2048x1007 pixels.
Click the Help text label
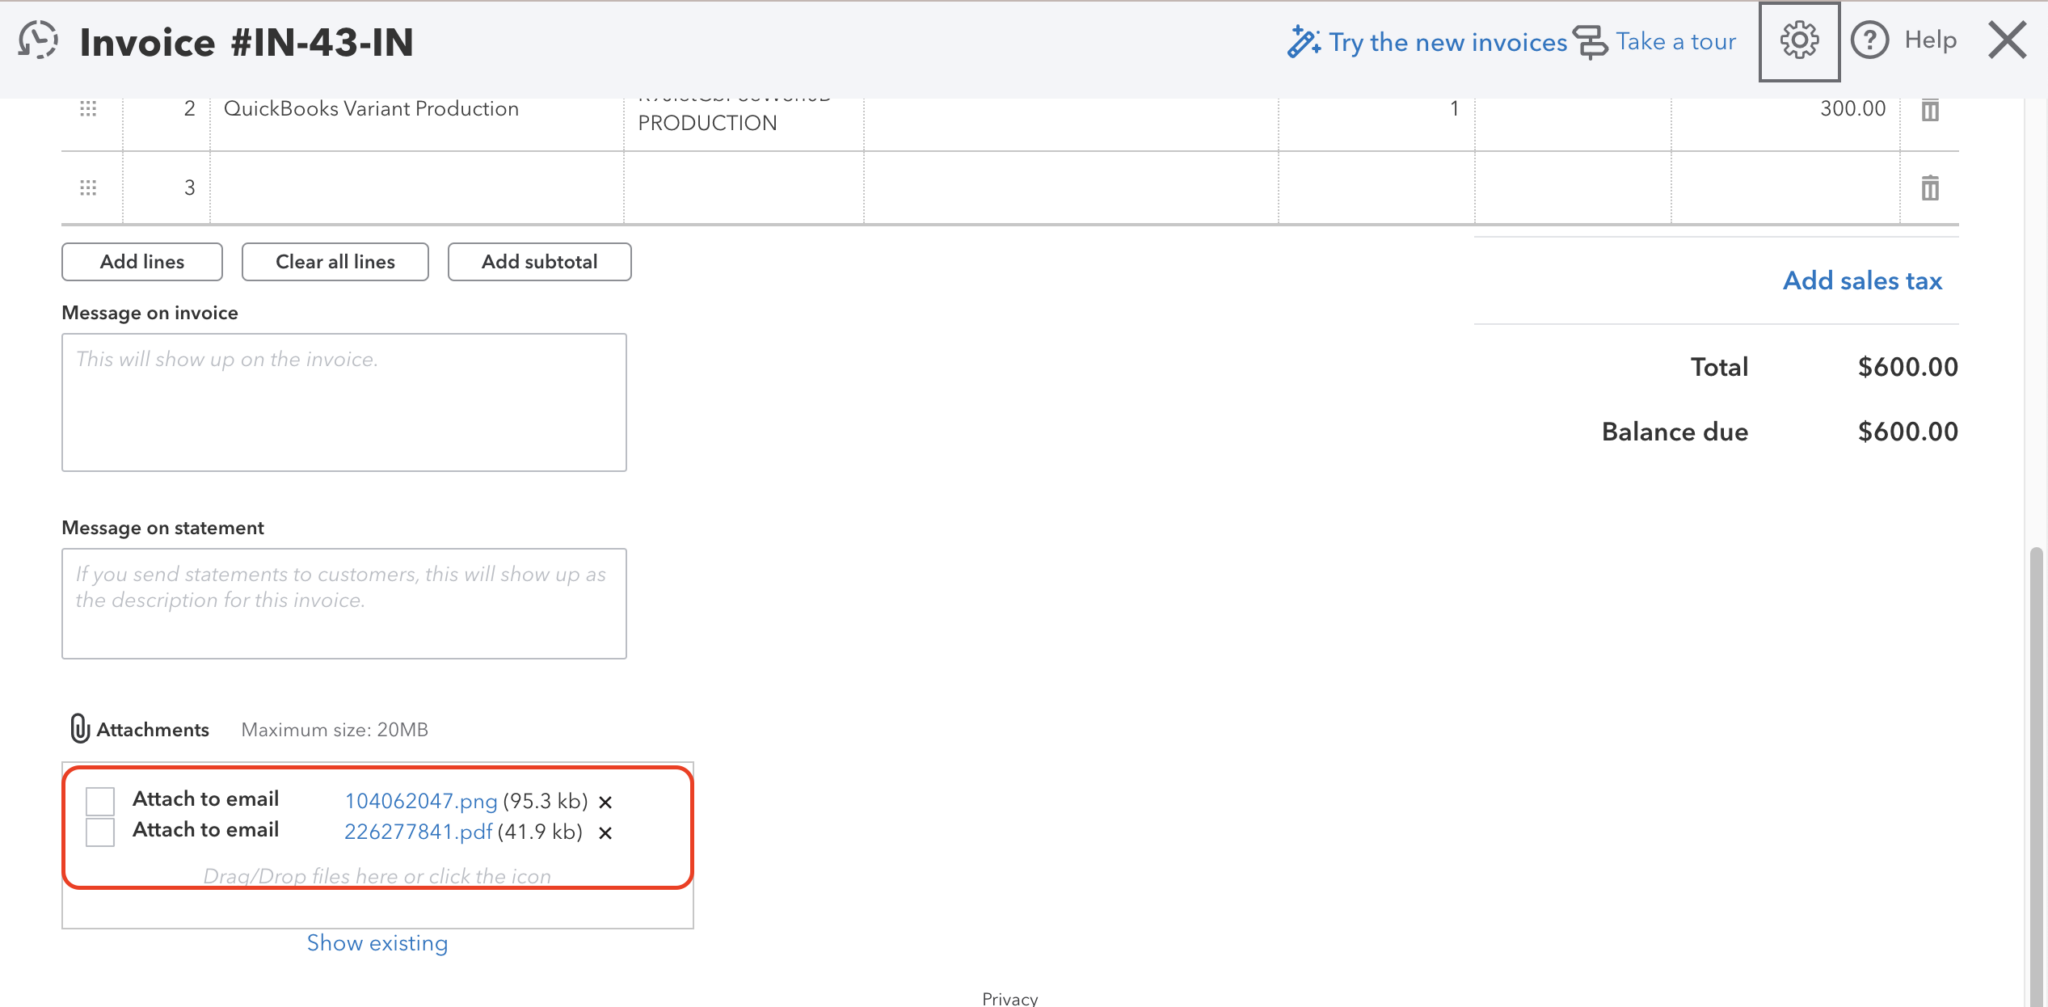point(1930,40)
